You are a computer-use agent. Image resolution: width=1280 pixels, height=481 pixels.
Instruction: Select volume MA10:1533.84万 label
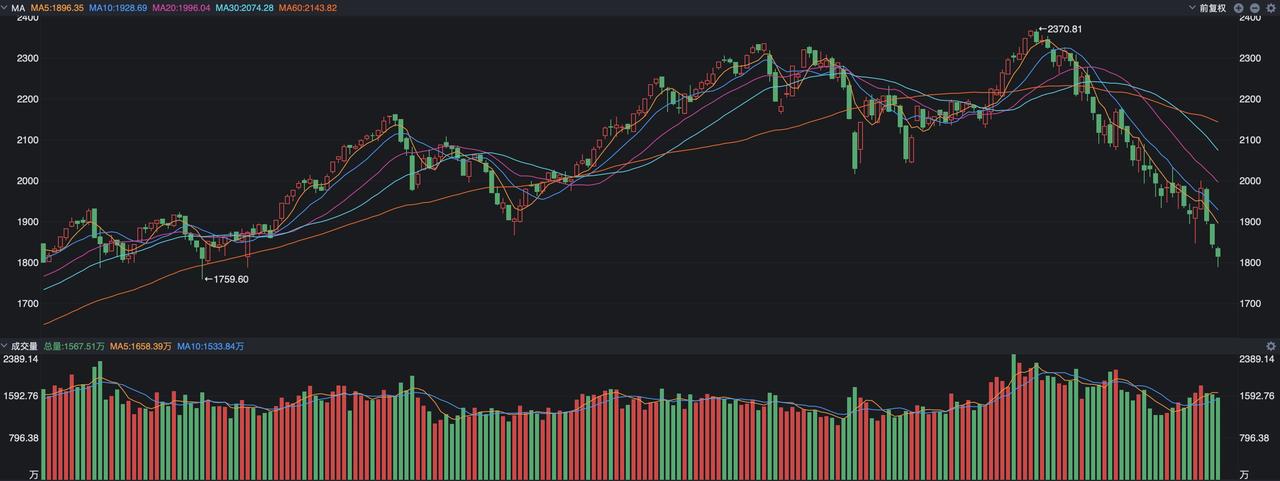coord(211,346)
